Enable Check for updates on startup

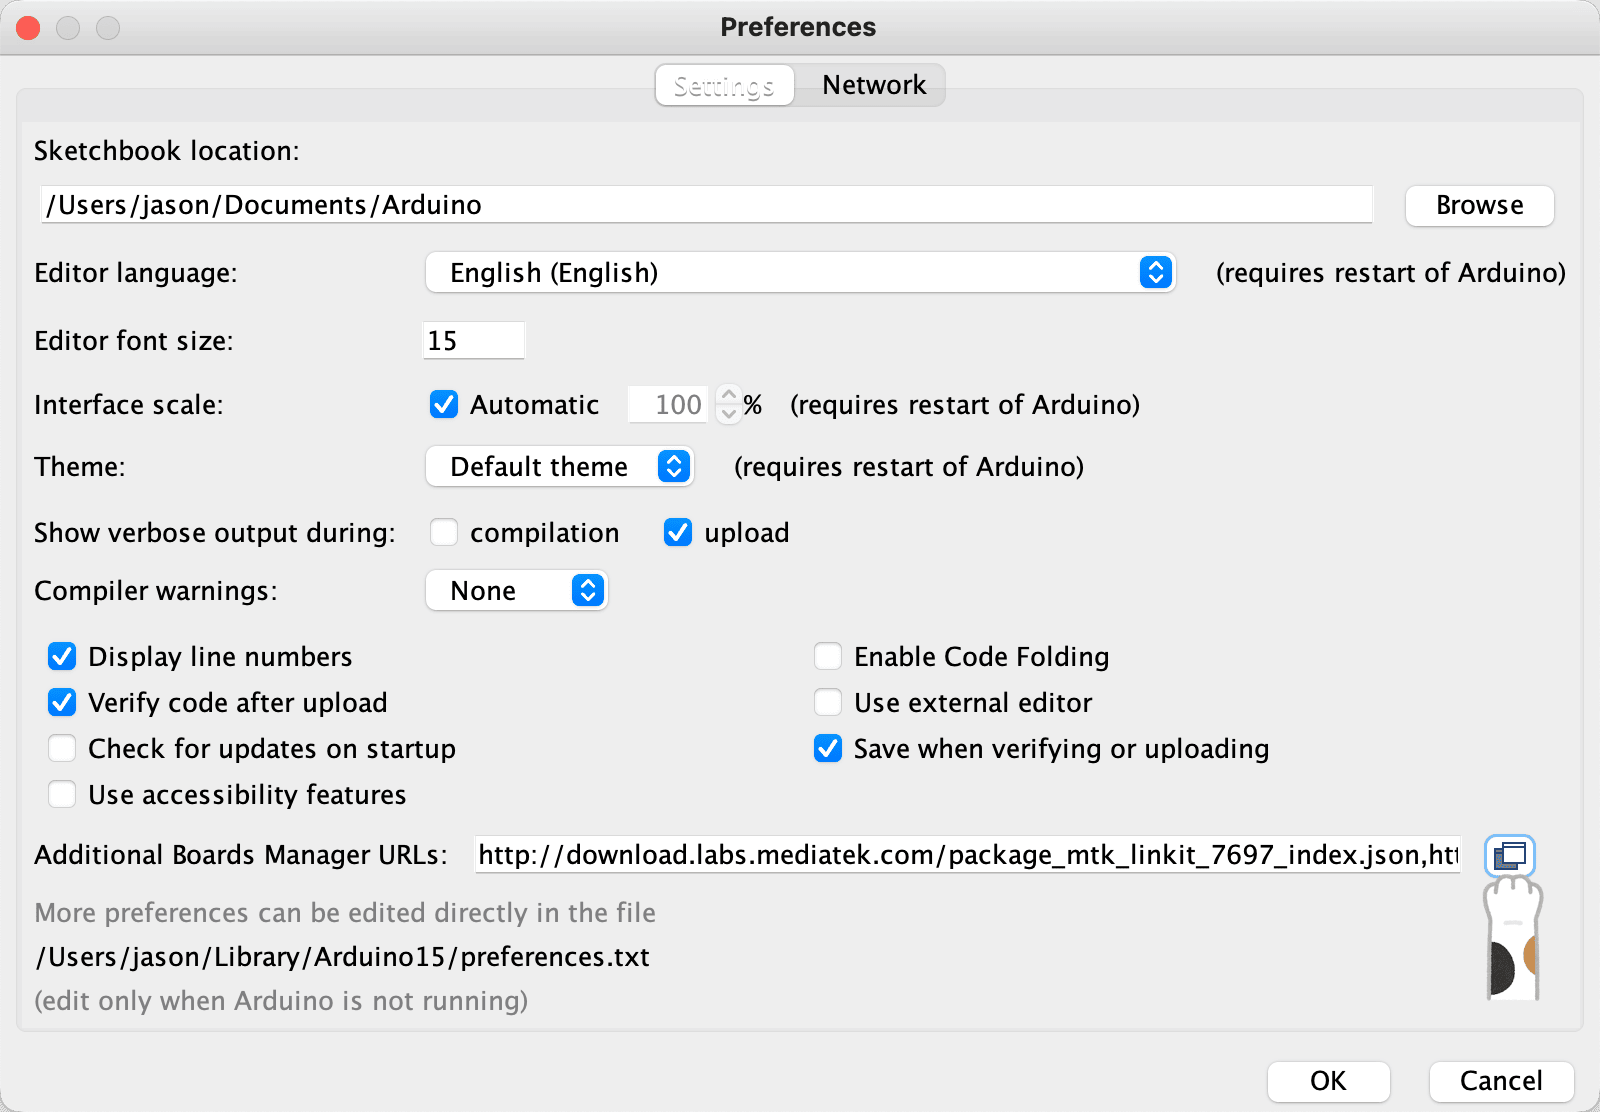point(62,749)
